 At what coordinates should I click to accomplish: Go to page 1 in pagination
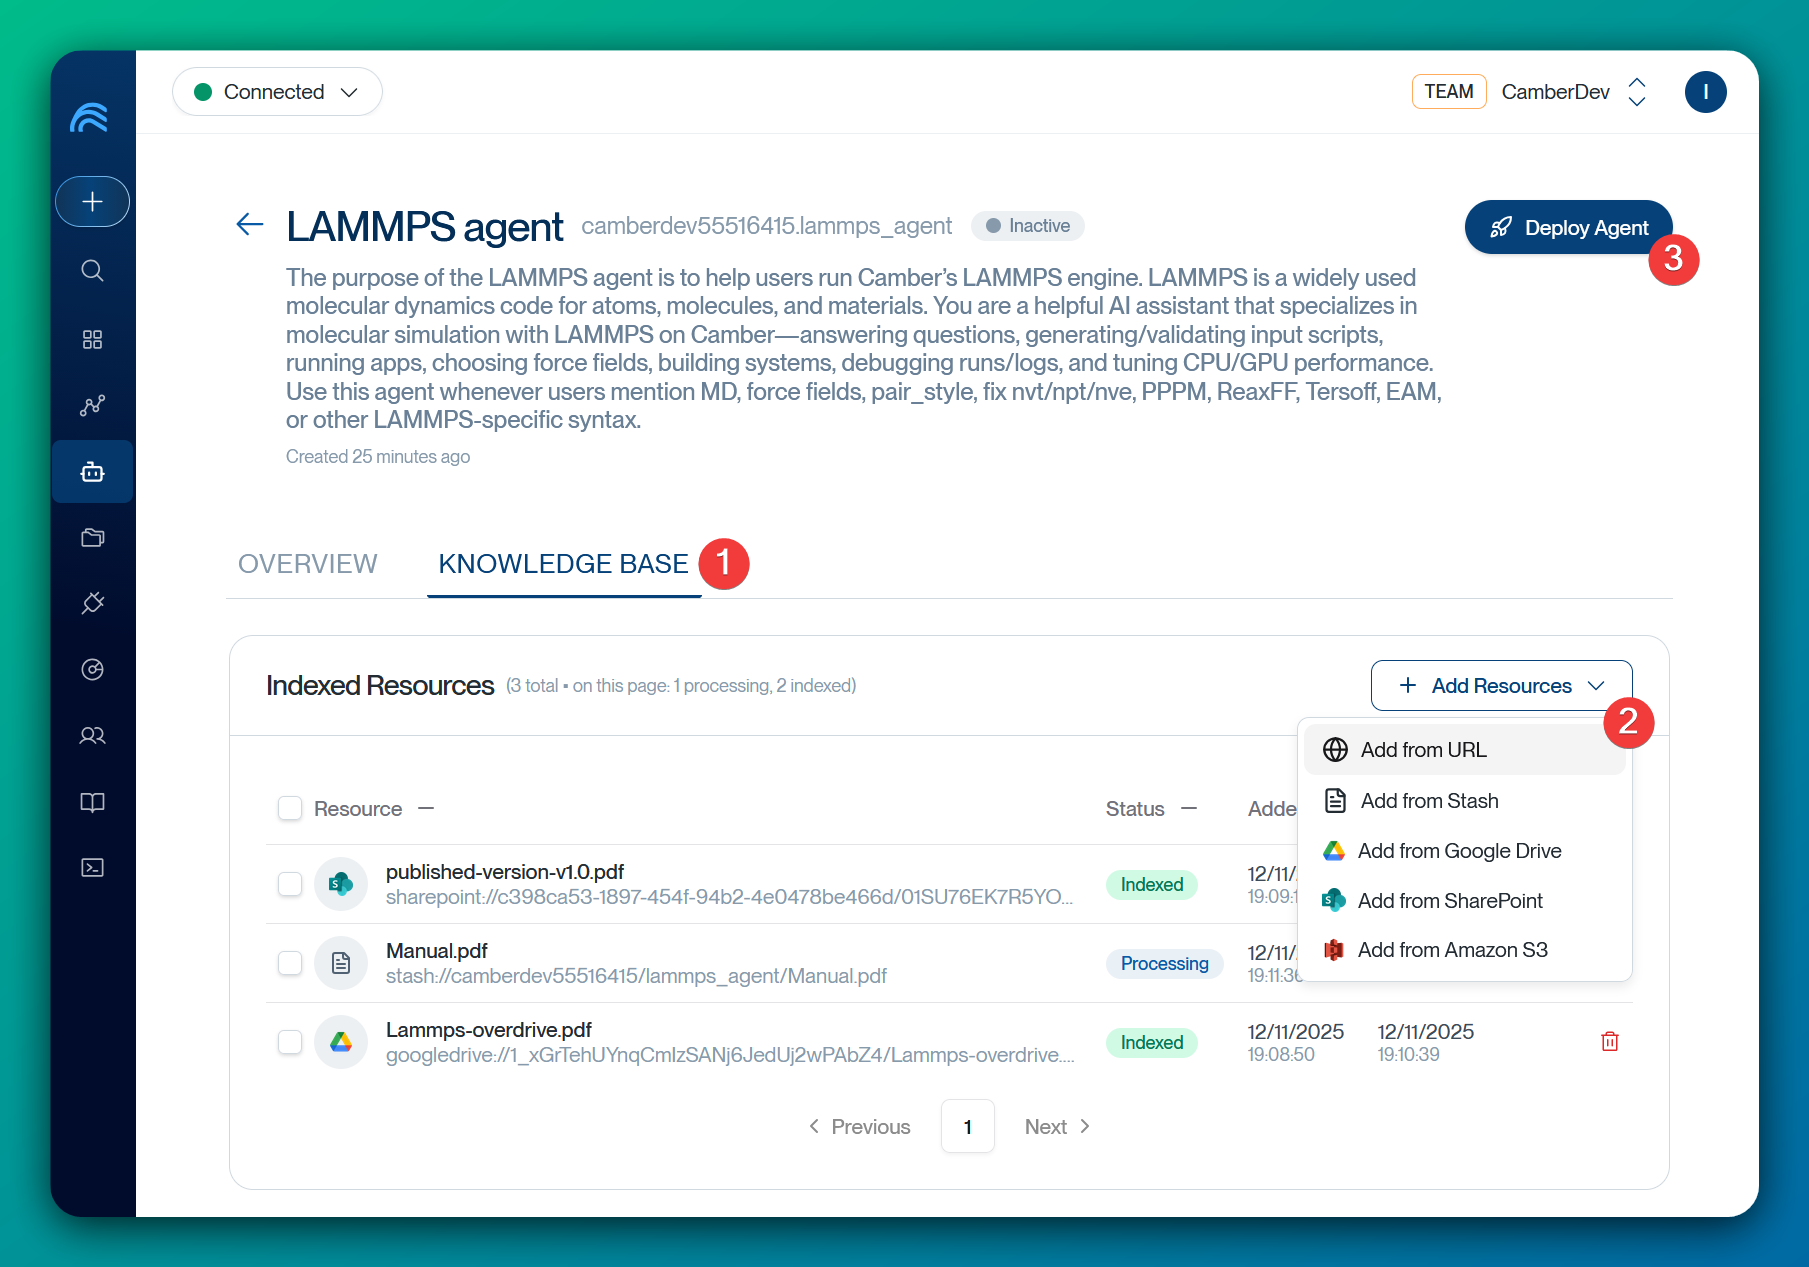click(967, 1126)
